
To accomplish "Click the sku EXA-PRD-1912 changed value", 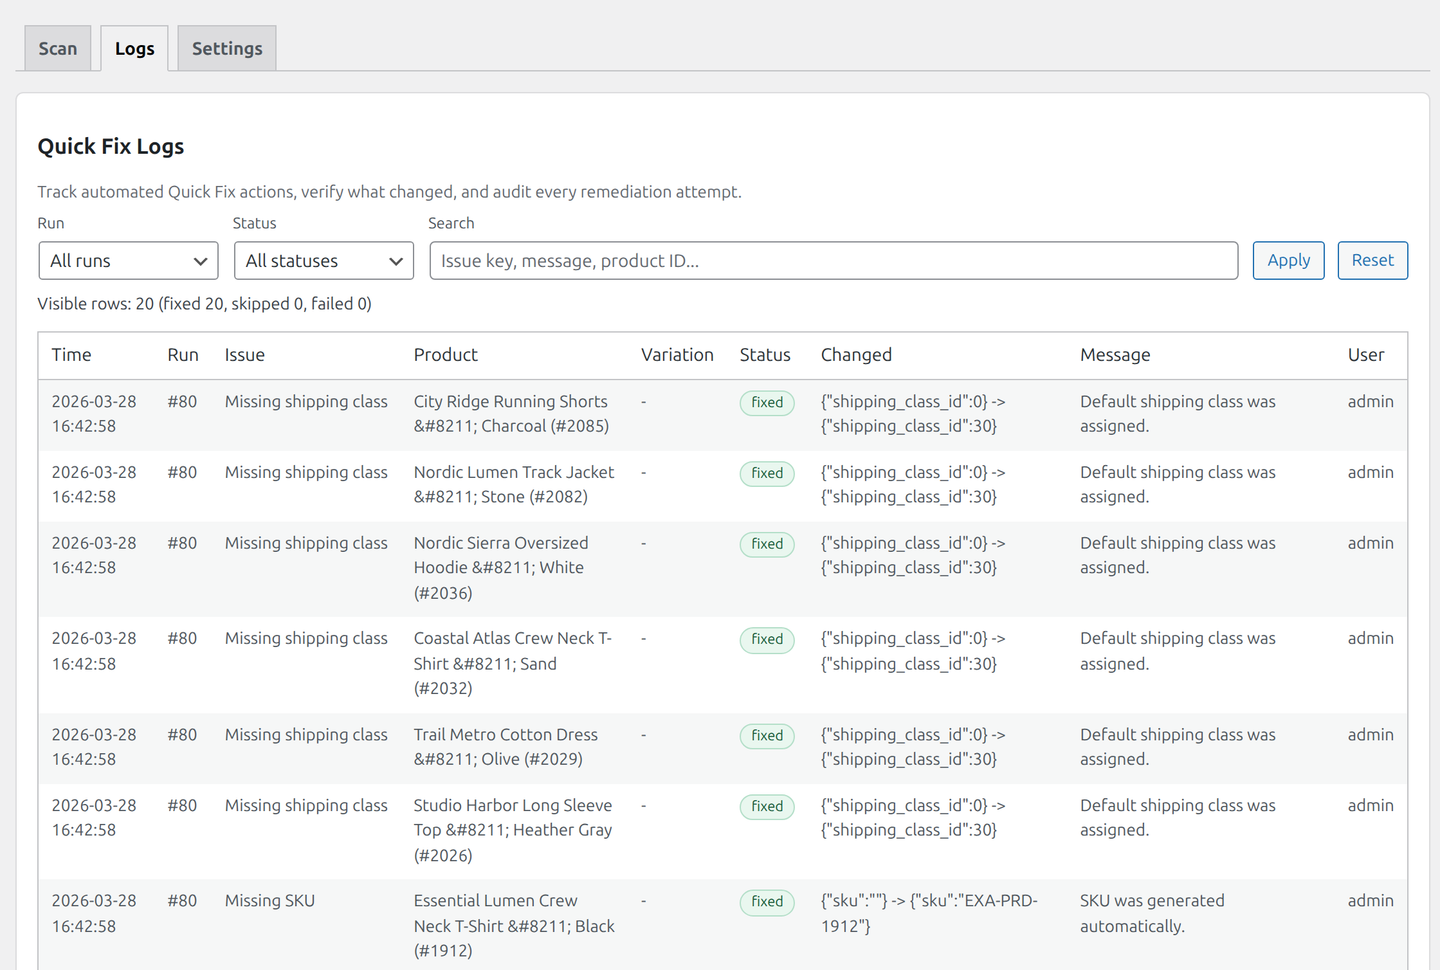I will pyautogui.click(x=929, y=914).
